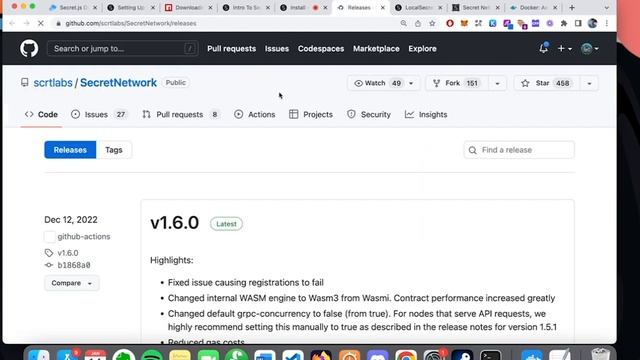Click the Star count 458
Screen dimensions: 640x360
(562, 83)
